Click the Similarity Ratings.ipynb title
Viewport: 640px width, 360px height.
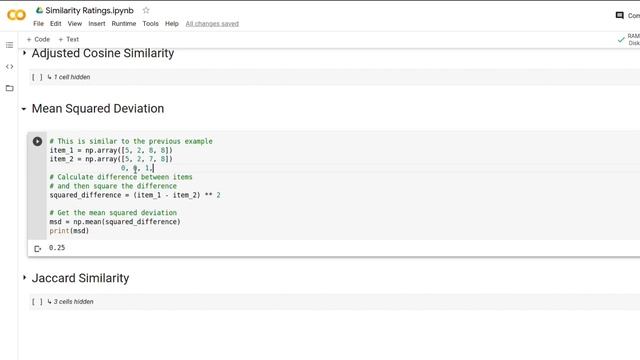[89, 11]
